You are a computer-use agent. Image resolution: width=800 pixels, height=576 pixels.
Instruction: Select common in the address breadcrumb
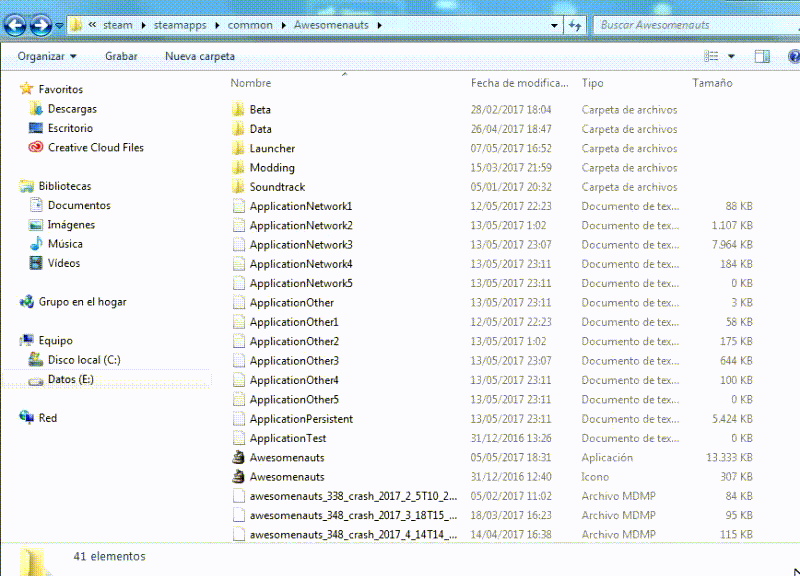pos(250,25)
